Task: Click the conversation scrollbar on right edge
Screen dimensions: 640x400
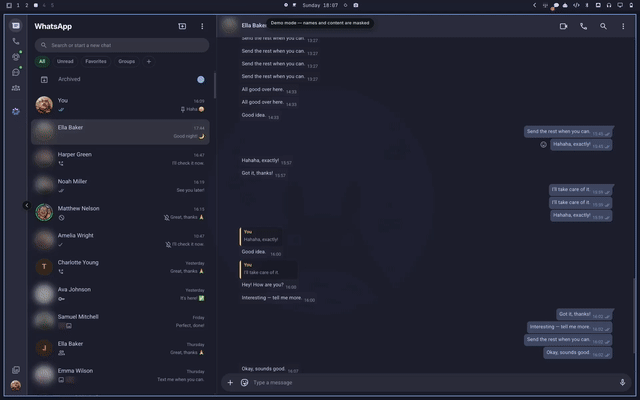Action: pyautogui.click(x=634, y=314)
